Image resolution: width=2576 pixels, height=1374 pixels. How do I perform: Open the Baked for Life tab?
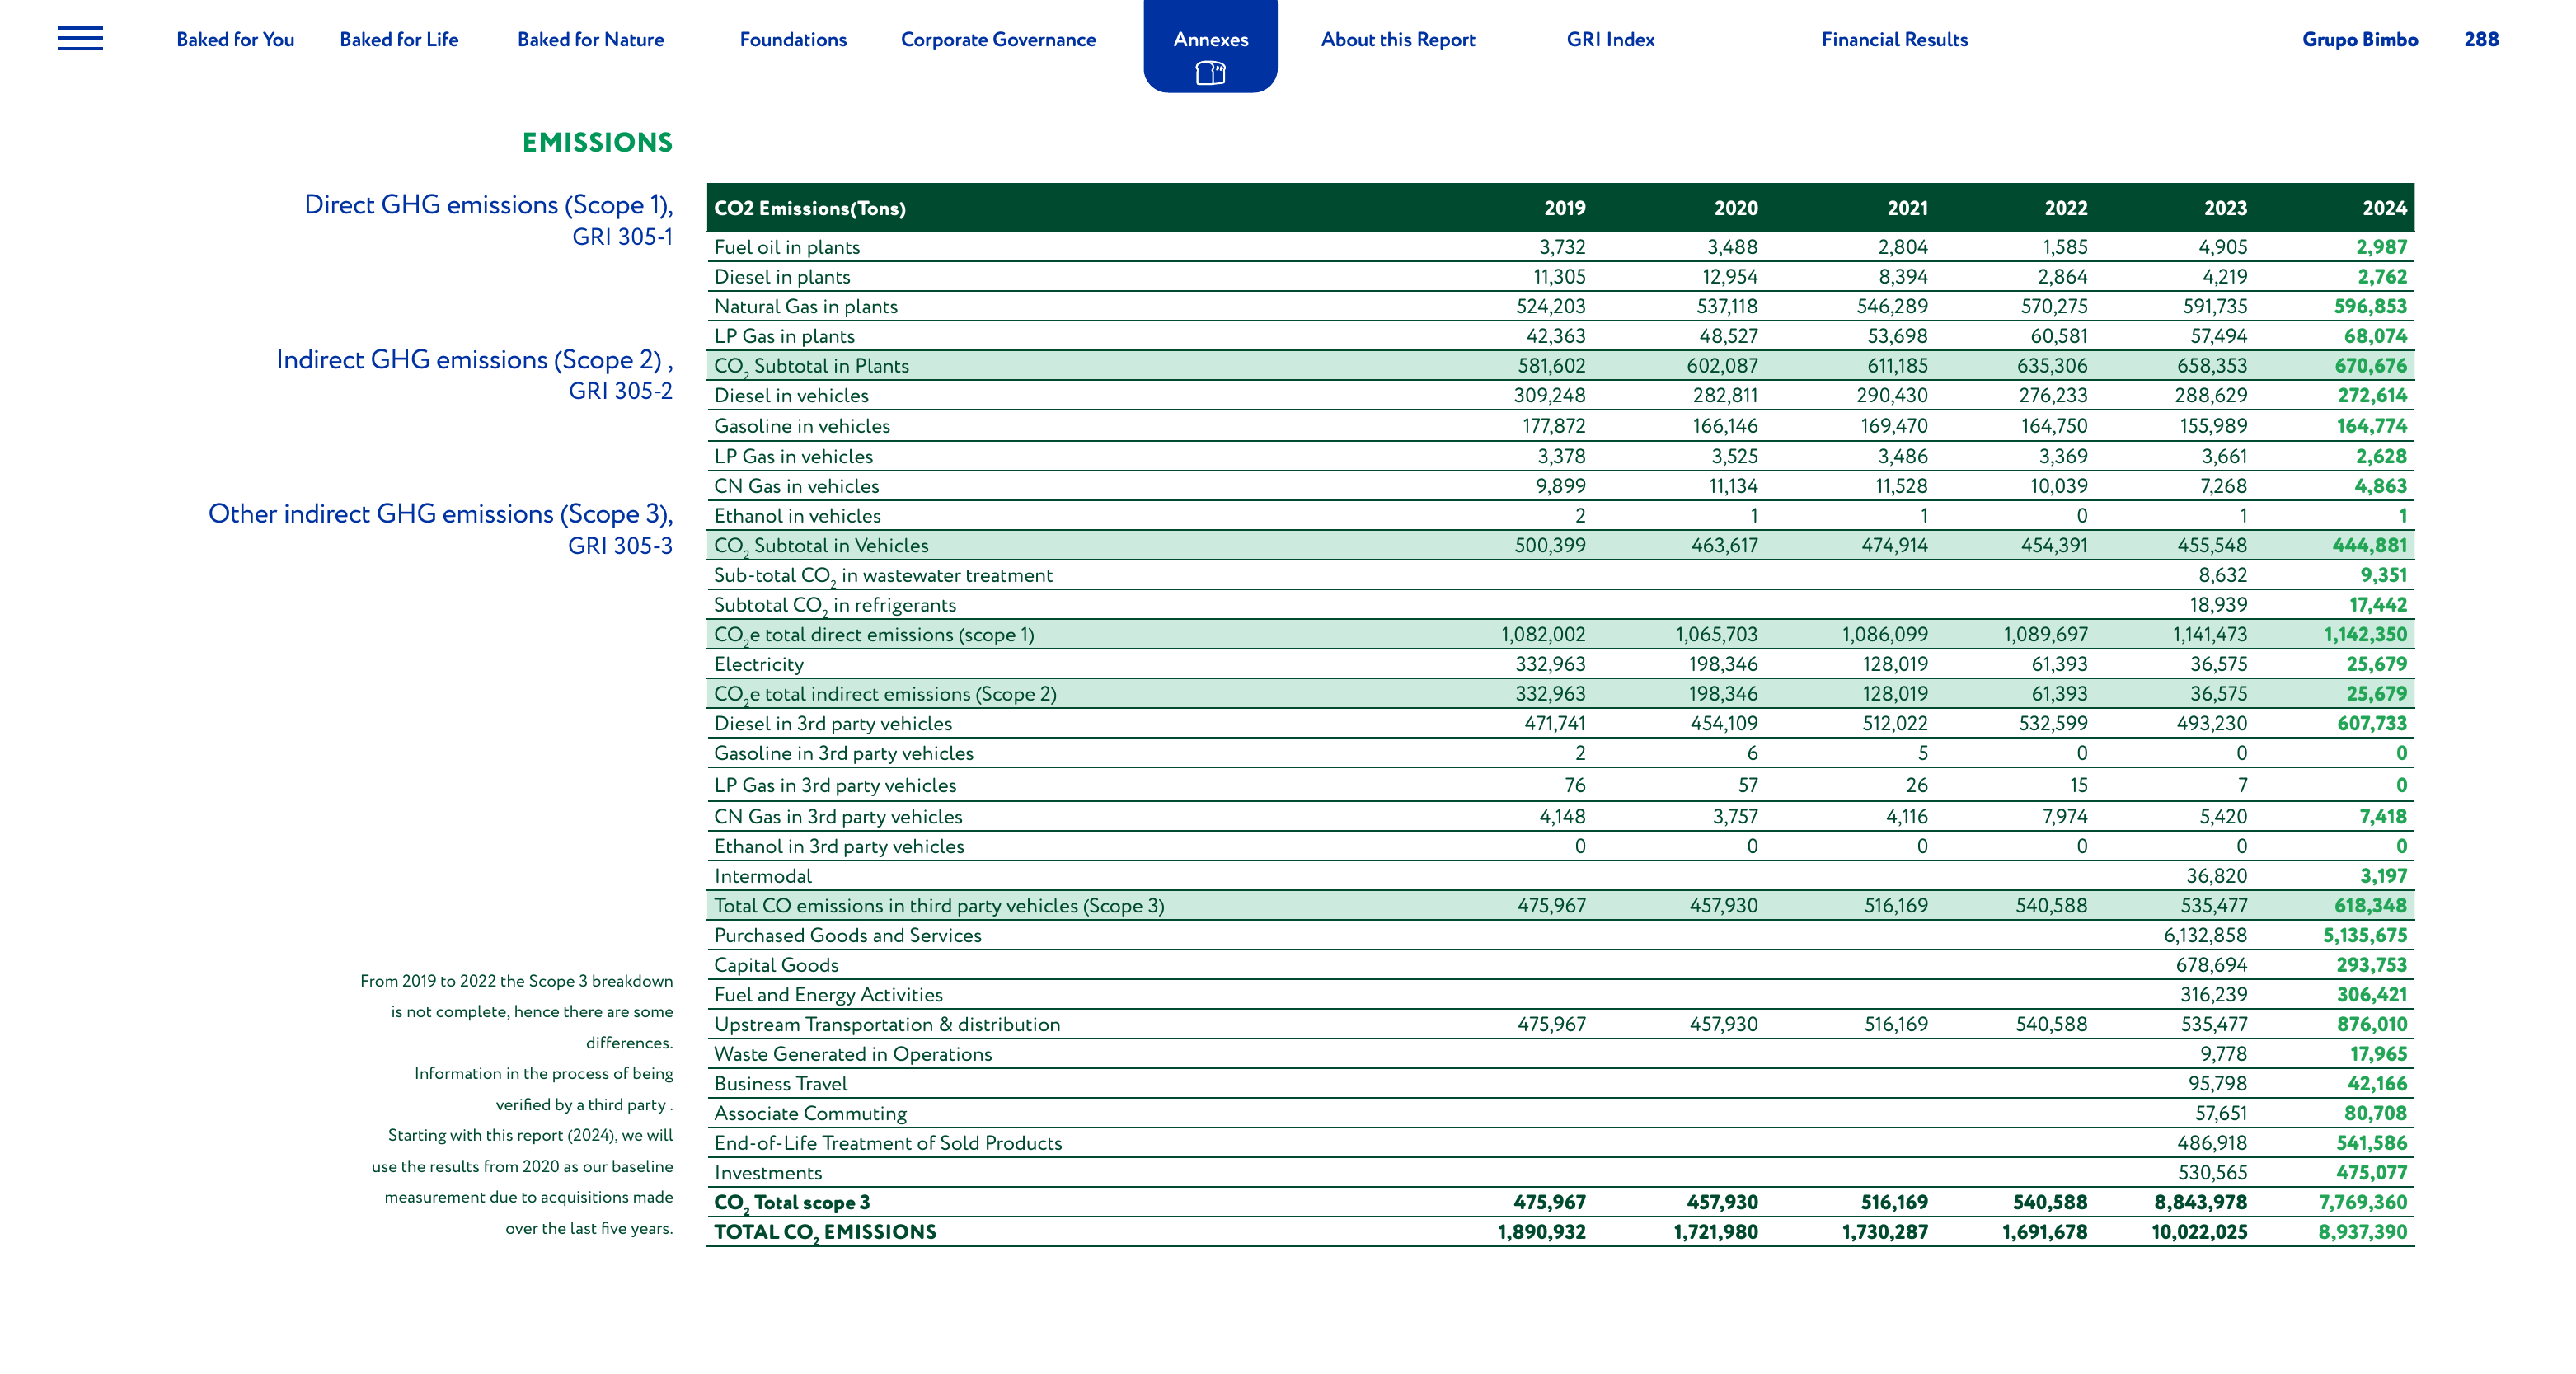(399, 39)
